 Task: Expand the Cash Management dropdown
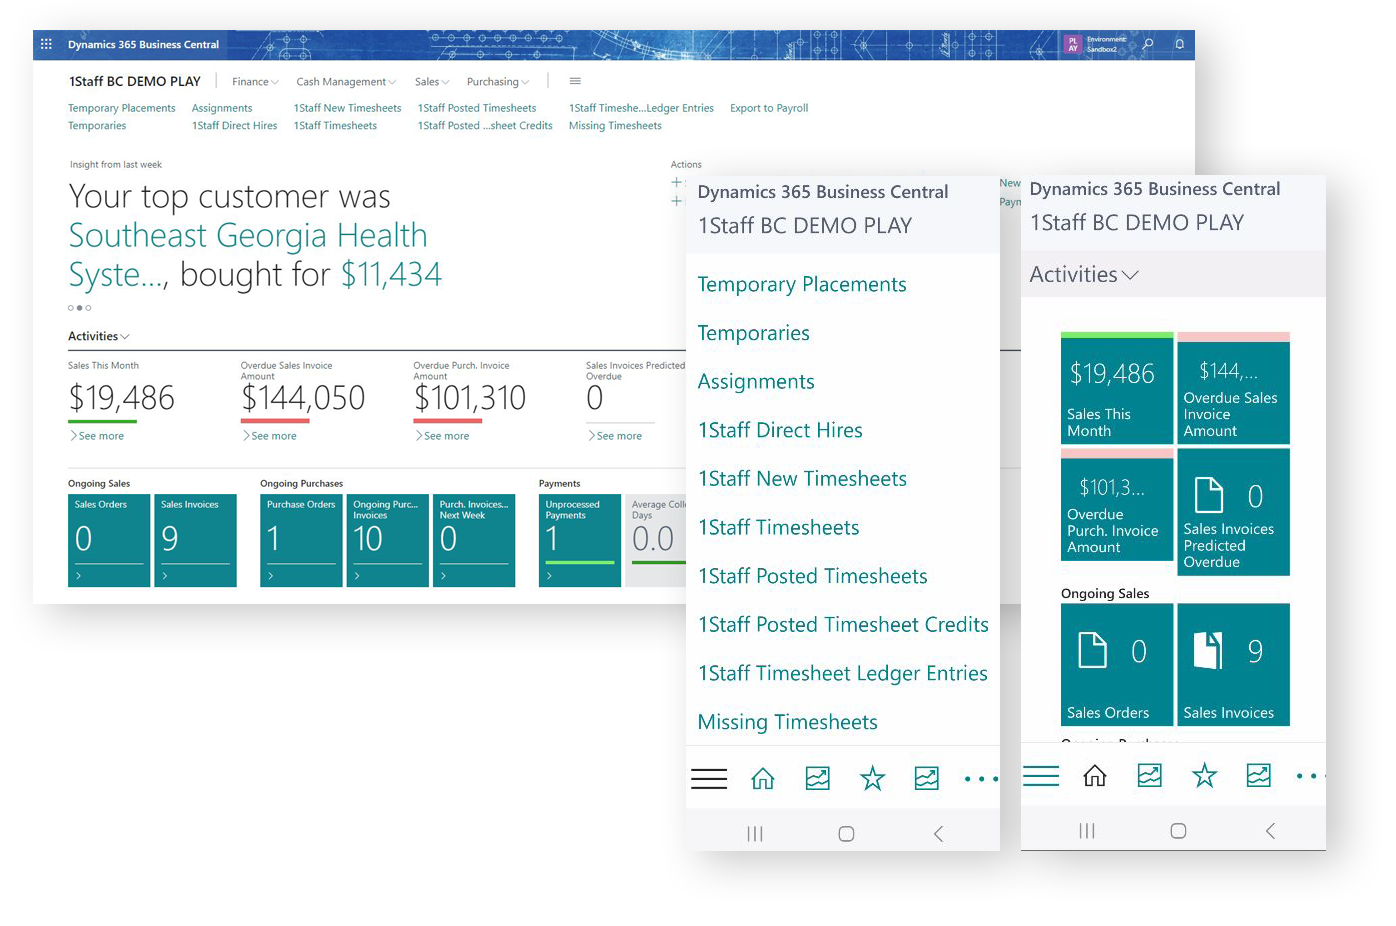tap(346, 82)
